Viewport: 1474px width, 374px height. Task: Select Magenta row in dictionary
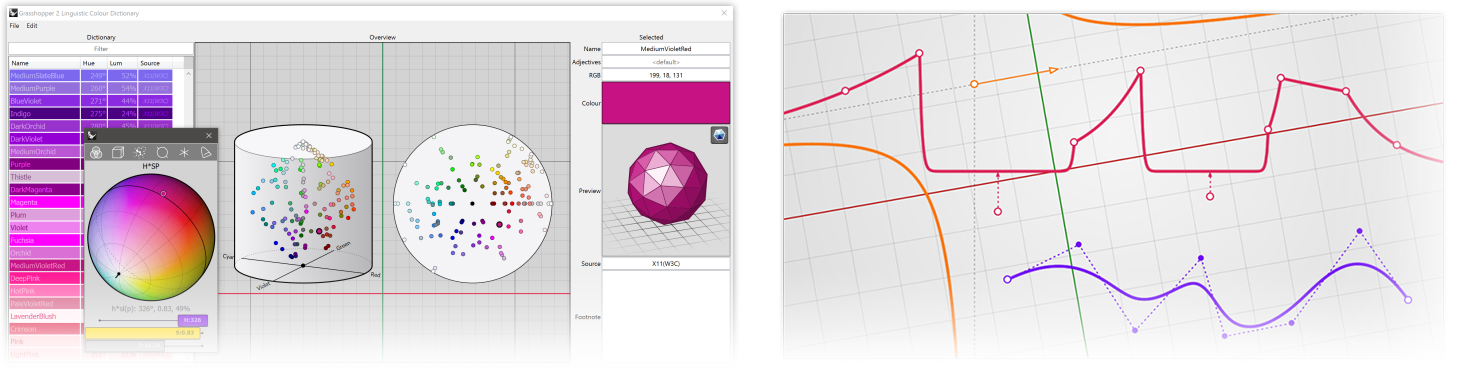[x=47, y=202]
